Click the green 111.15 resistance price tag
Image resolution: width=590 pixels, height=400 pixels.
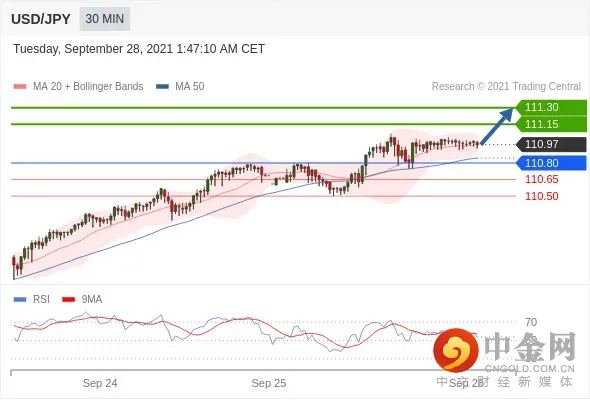(551, 124)
